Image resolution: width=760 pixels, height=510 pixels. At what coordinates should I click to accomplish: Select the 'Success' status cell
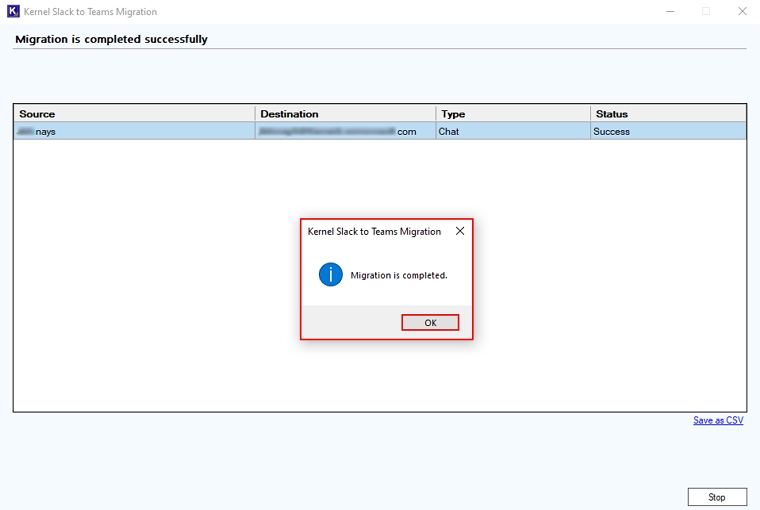click(x=668, y=131)
